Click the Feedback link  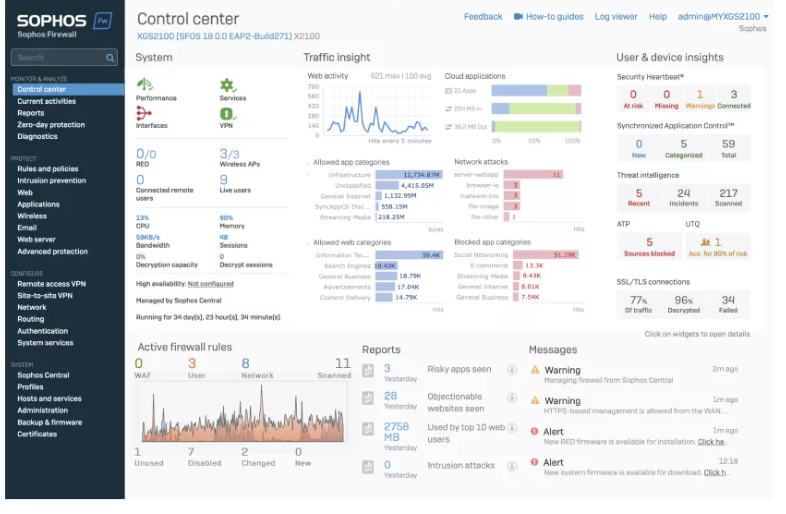click(483, 17)
